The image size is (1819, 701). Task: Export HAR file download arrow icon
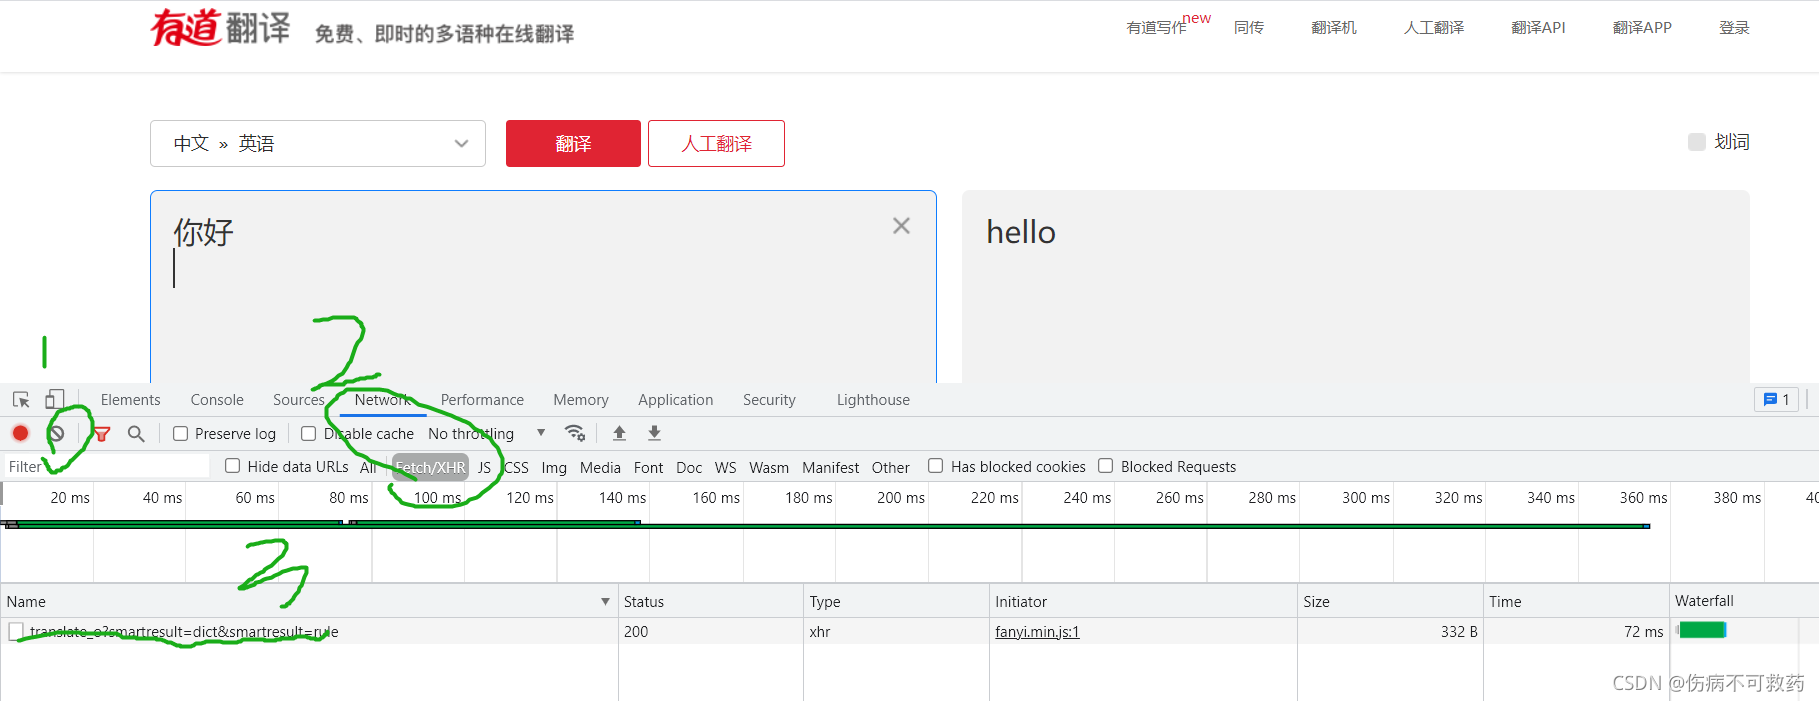(654, 433)
